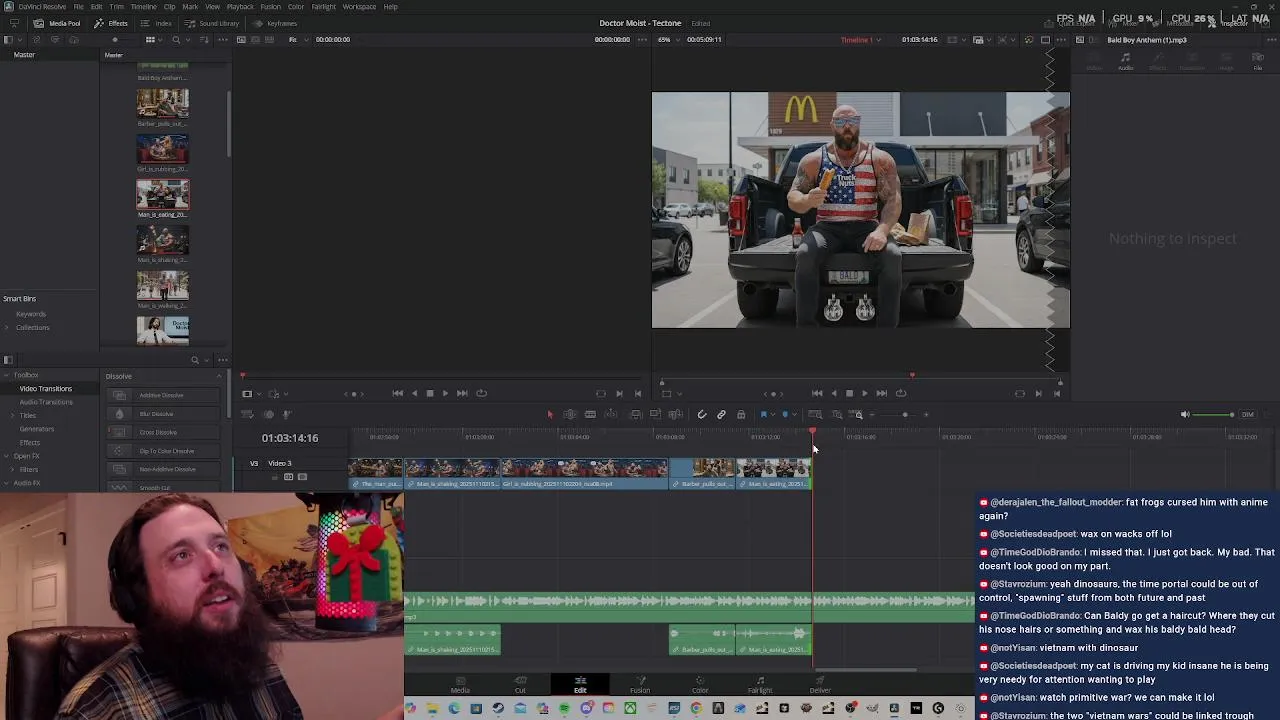Open the Sound Library panel

tap(212, 23)
